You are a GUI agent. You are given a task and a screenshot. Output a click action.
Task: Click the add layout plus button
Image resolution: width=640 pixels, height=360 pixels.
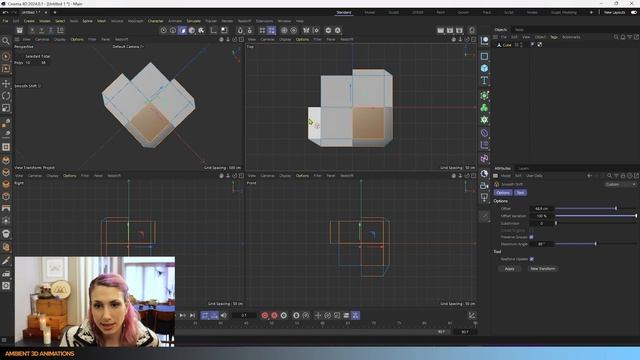(x=591, y=13)
